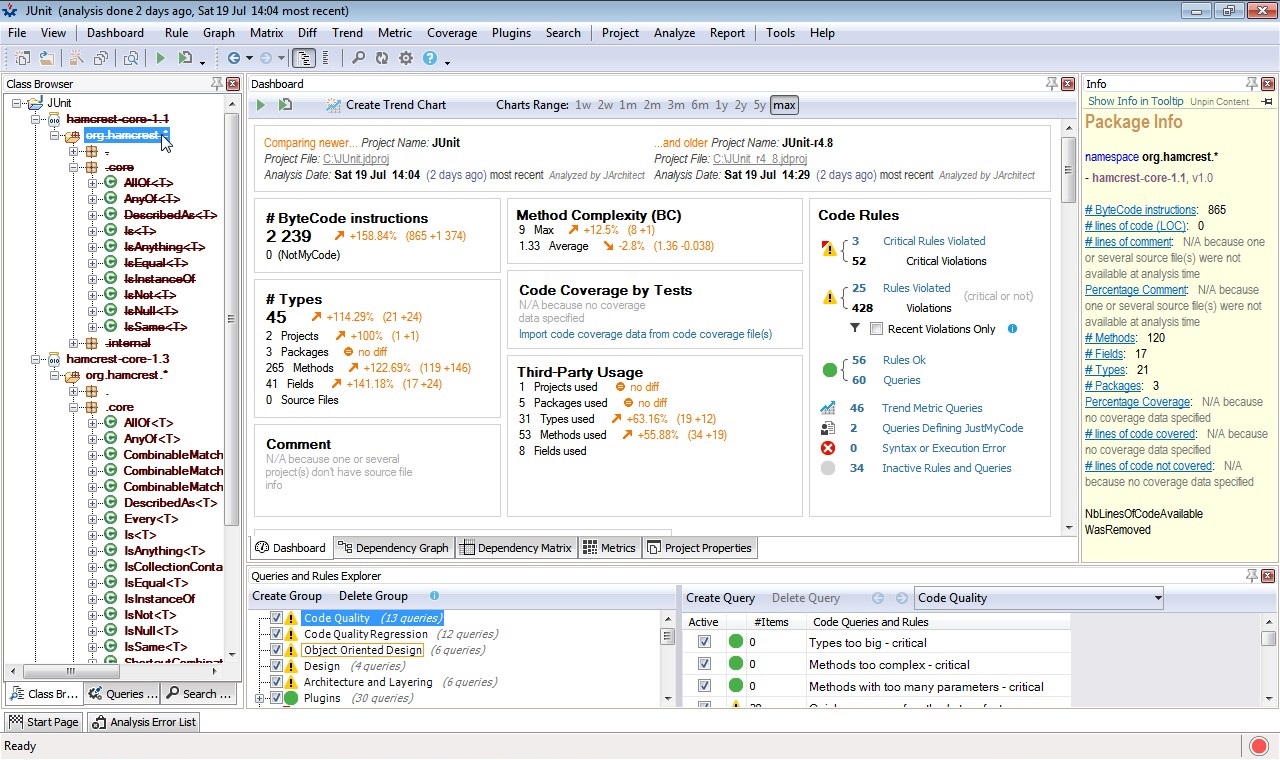Click the info icon beside Delete Group
1280x760 pixels.
(x=434, y=596)
